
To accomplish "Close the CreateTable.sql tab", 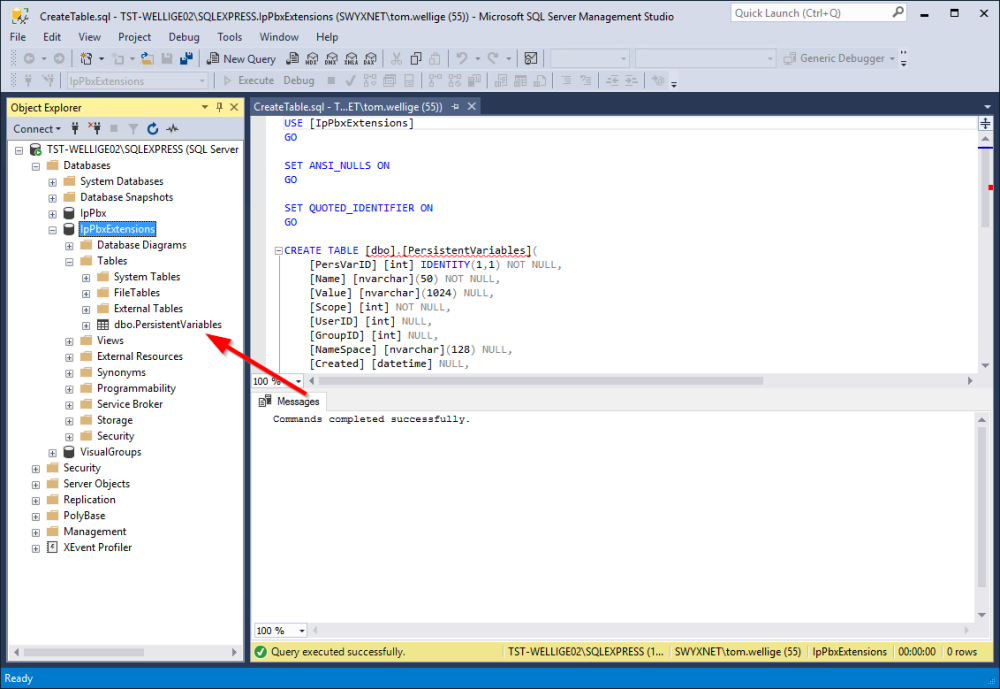I will pos(472,107).
